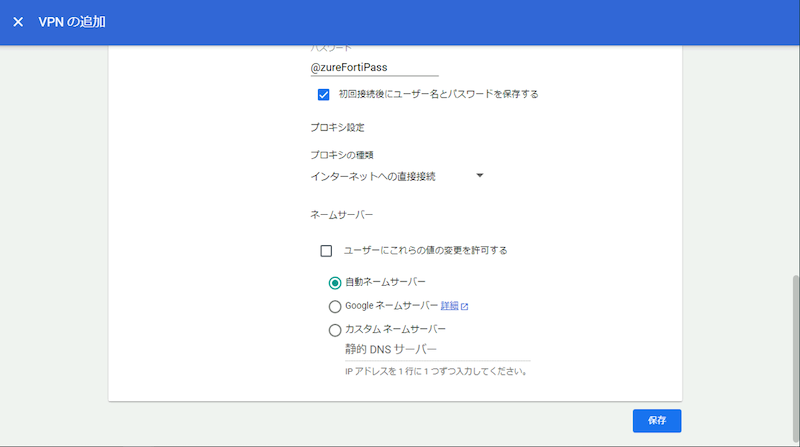Screen dimensions: 800x447
Task: Select the 自動ネームサーバー radio button
Action: tap(335, 282)
